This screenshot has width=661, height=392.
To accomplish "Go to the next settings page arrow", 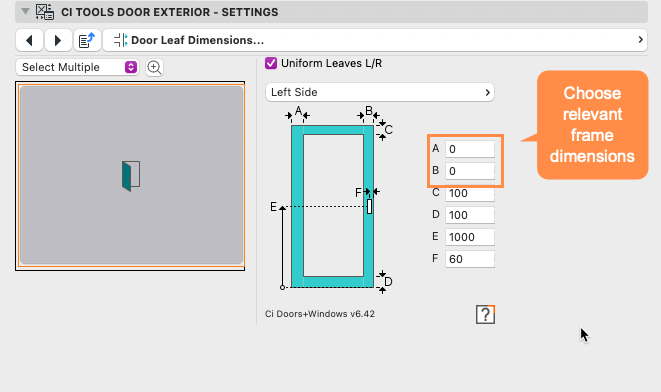I will (x=58, y=40).
